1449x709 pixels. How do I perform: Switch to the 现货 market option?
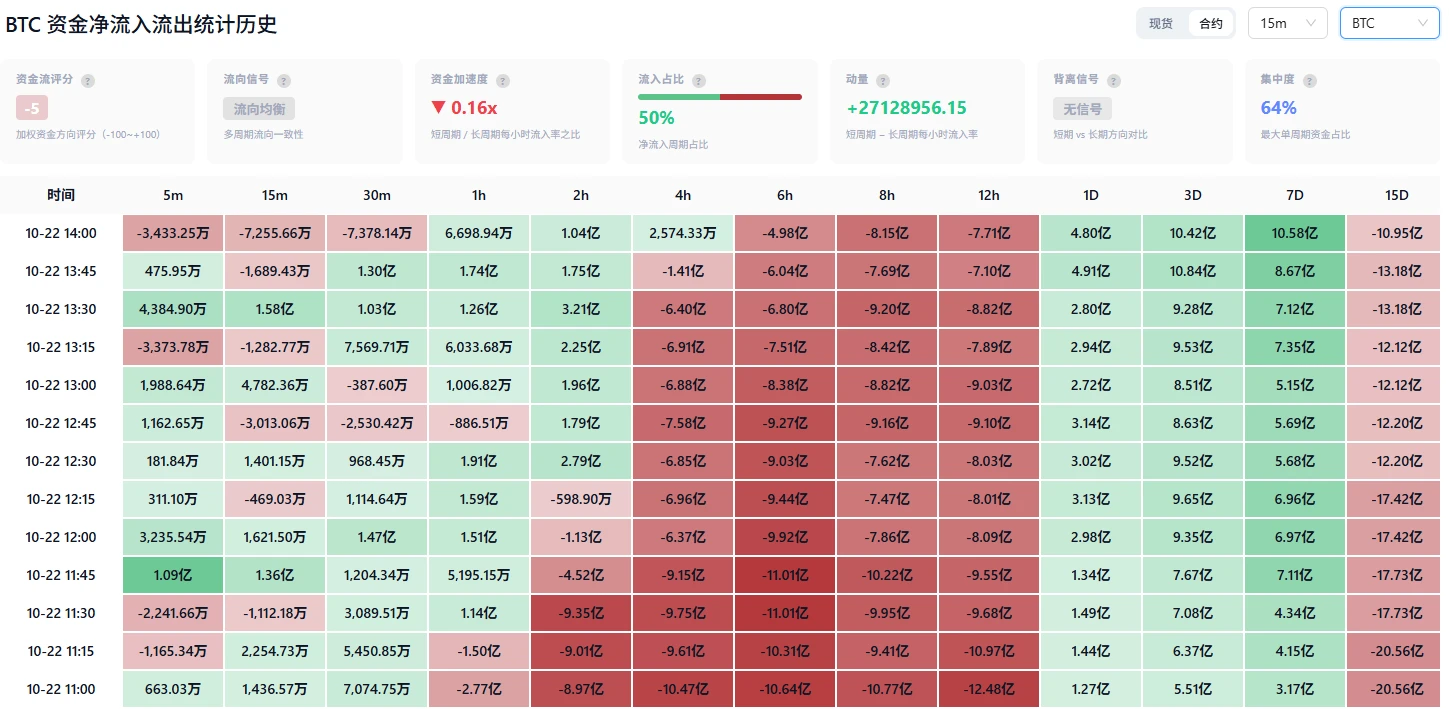1161,23
